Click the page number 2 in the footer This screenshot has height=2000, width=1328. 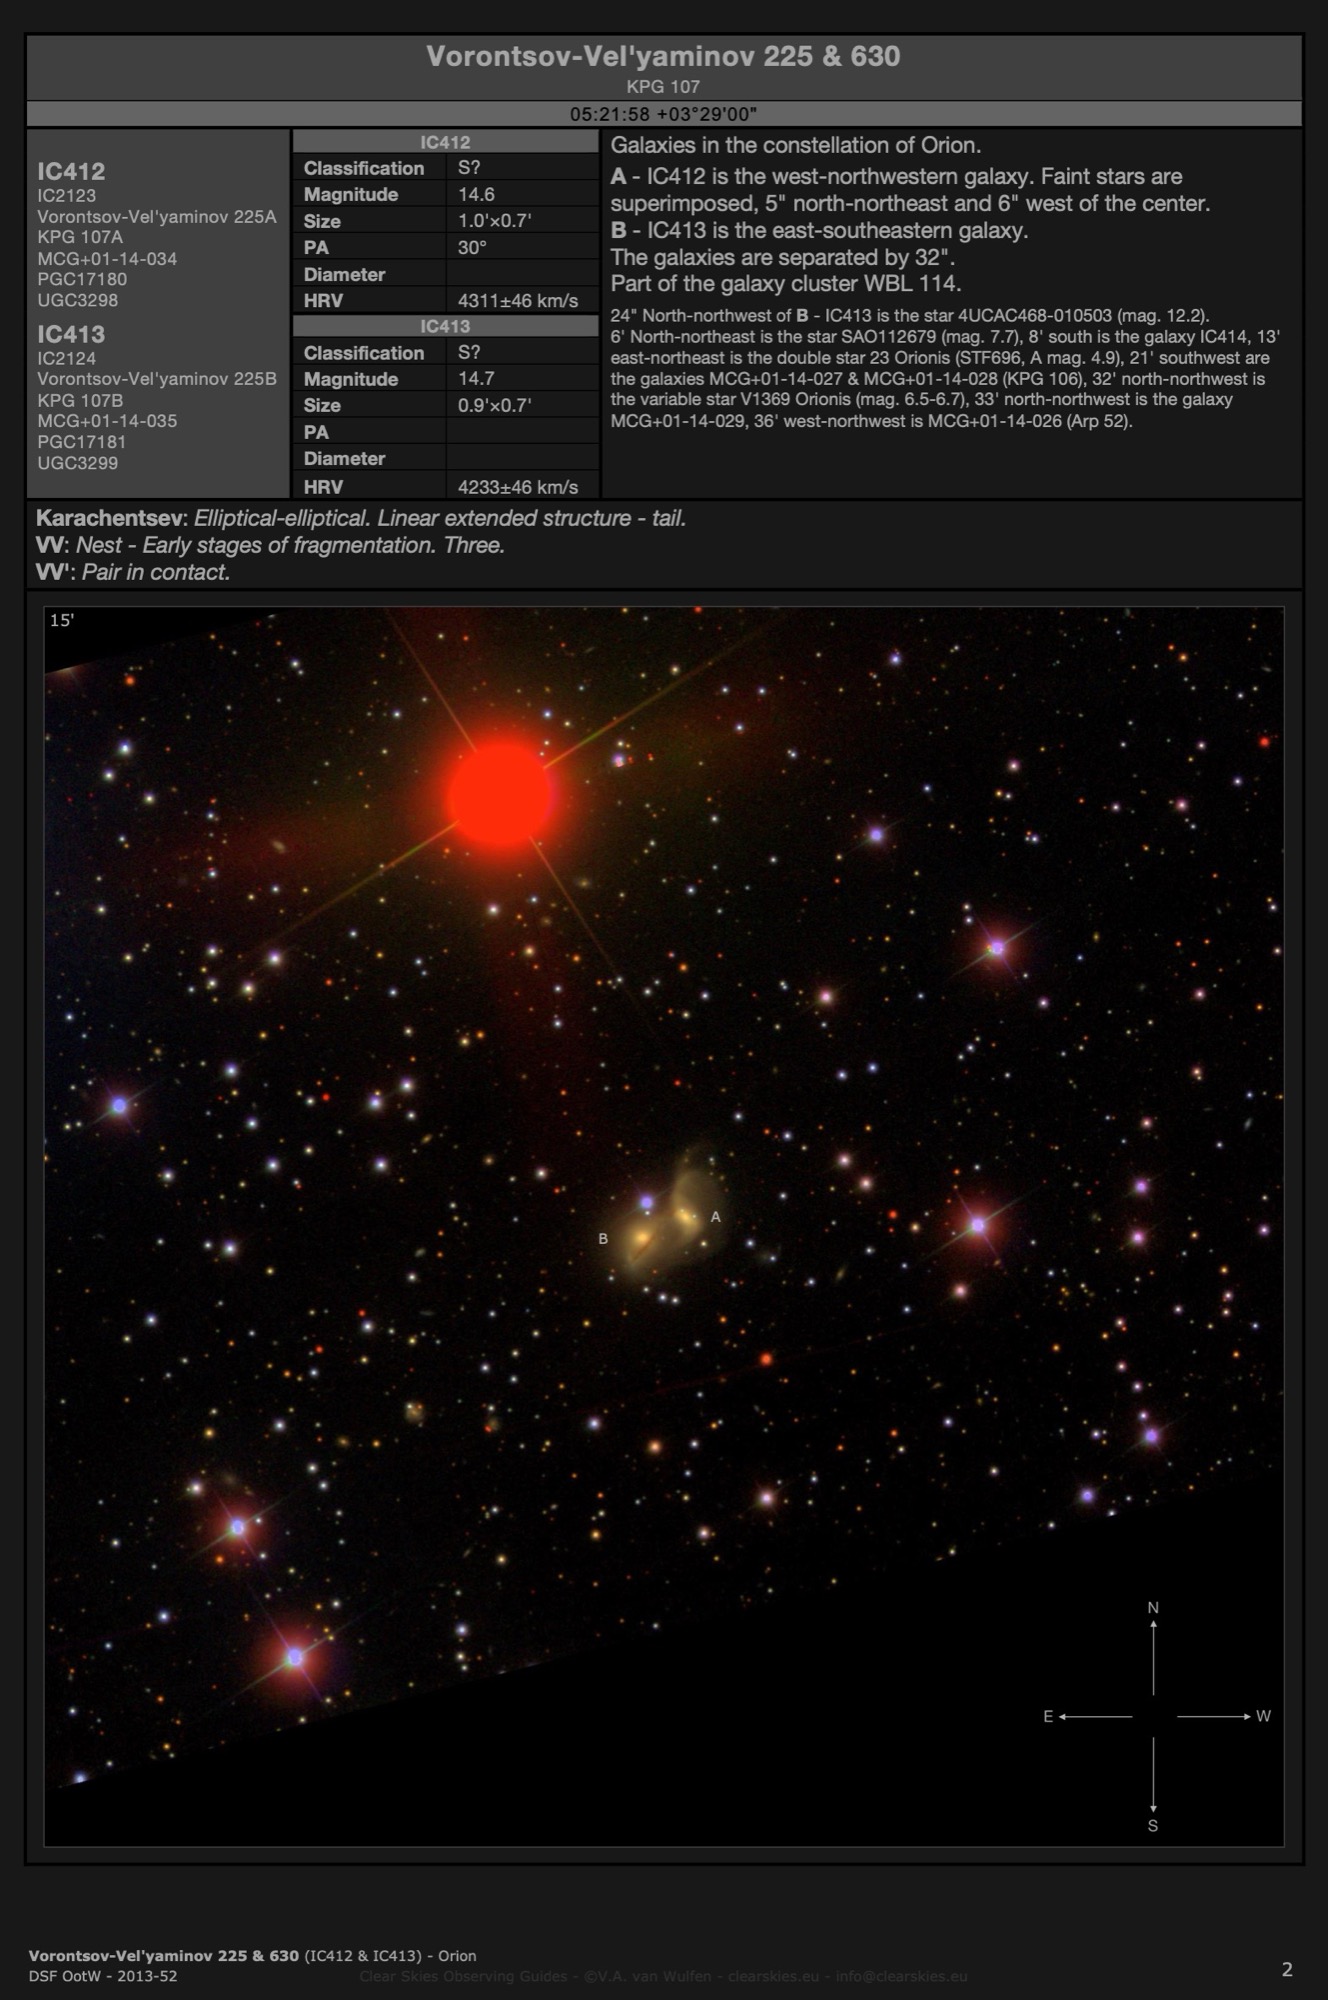[x=1287, y=1969]
